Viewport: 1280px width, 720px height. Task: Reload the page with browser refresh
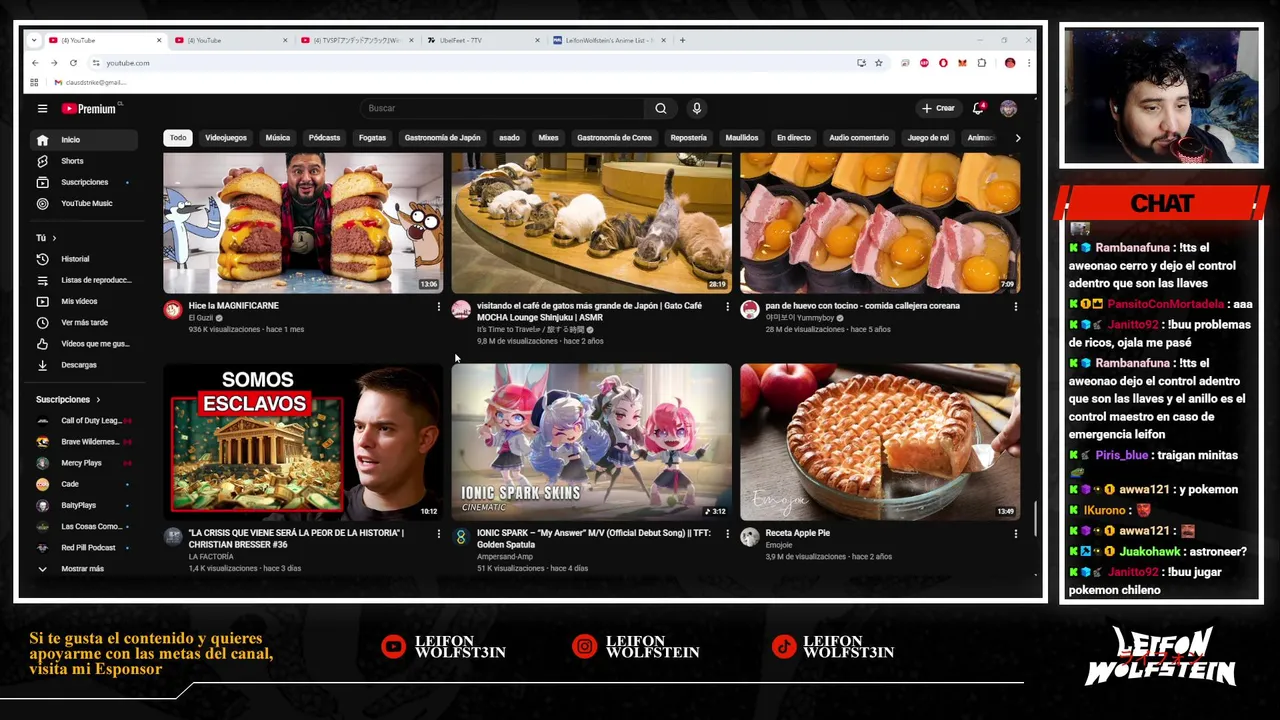pos(73,63)
